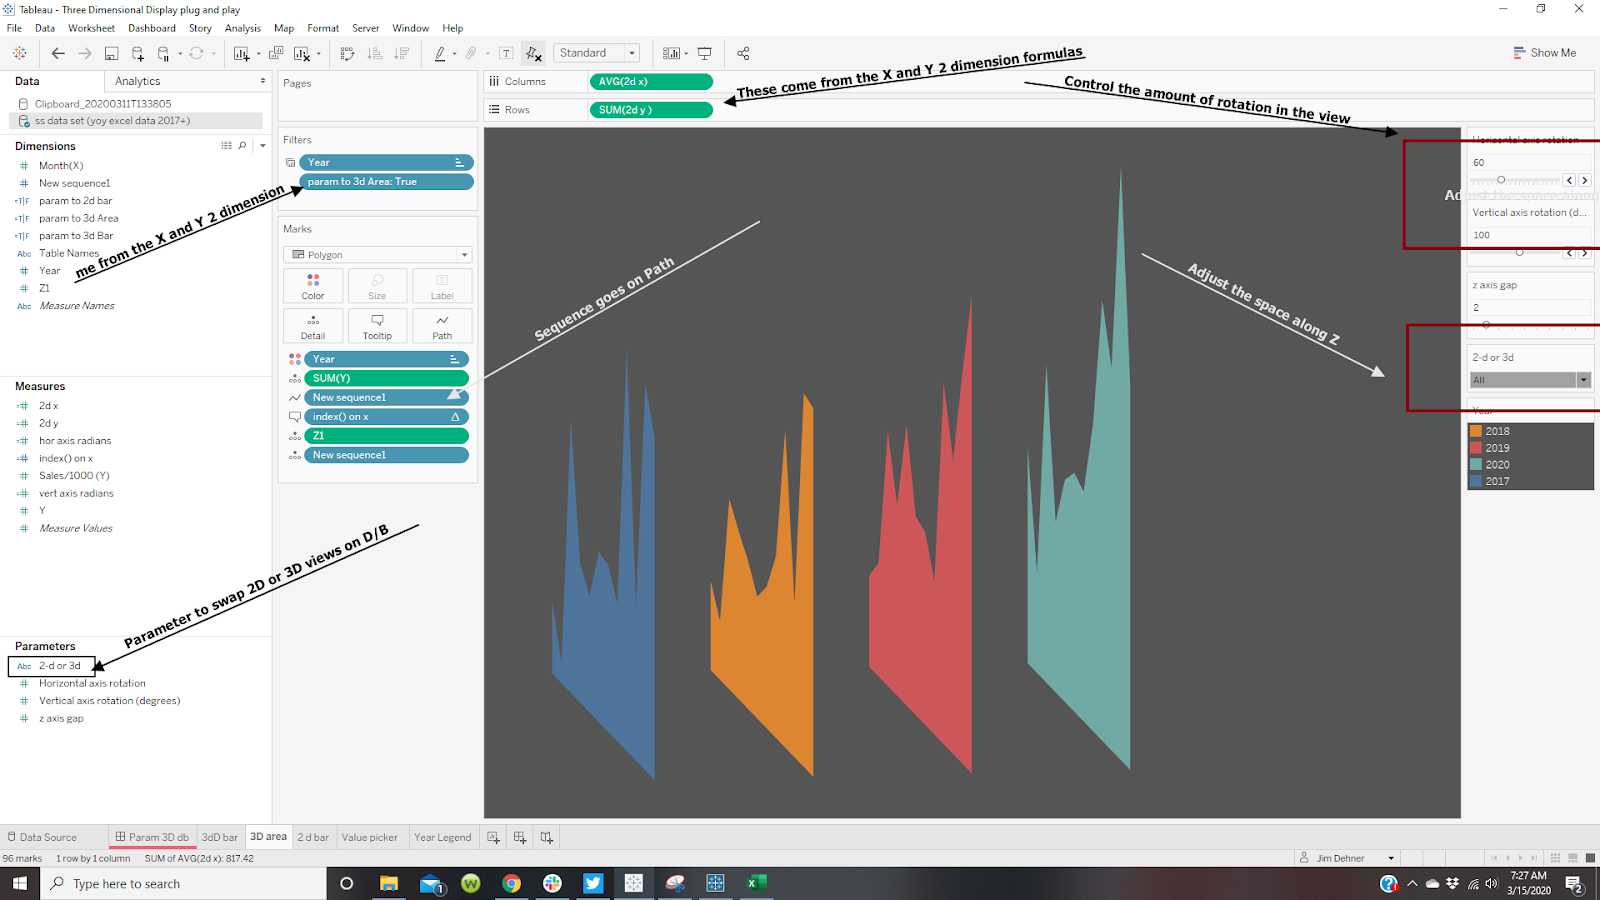Click the Swap Rows and Columns icon
Screen dimensions: 1600x900
(x=350, y=53)
